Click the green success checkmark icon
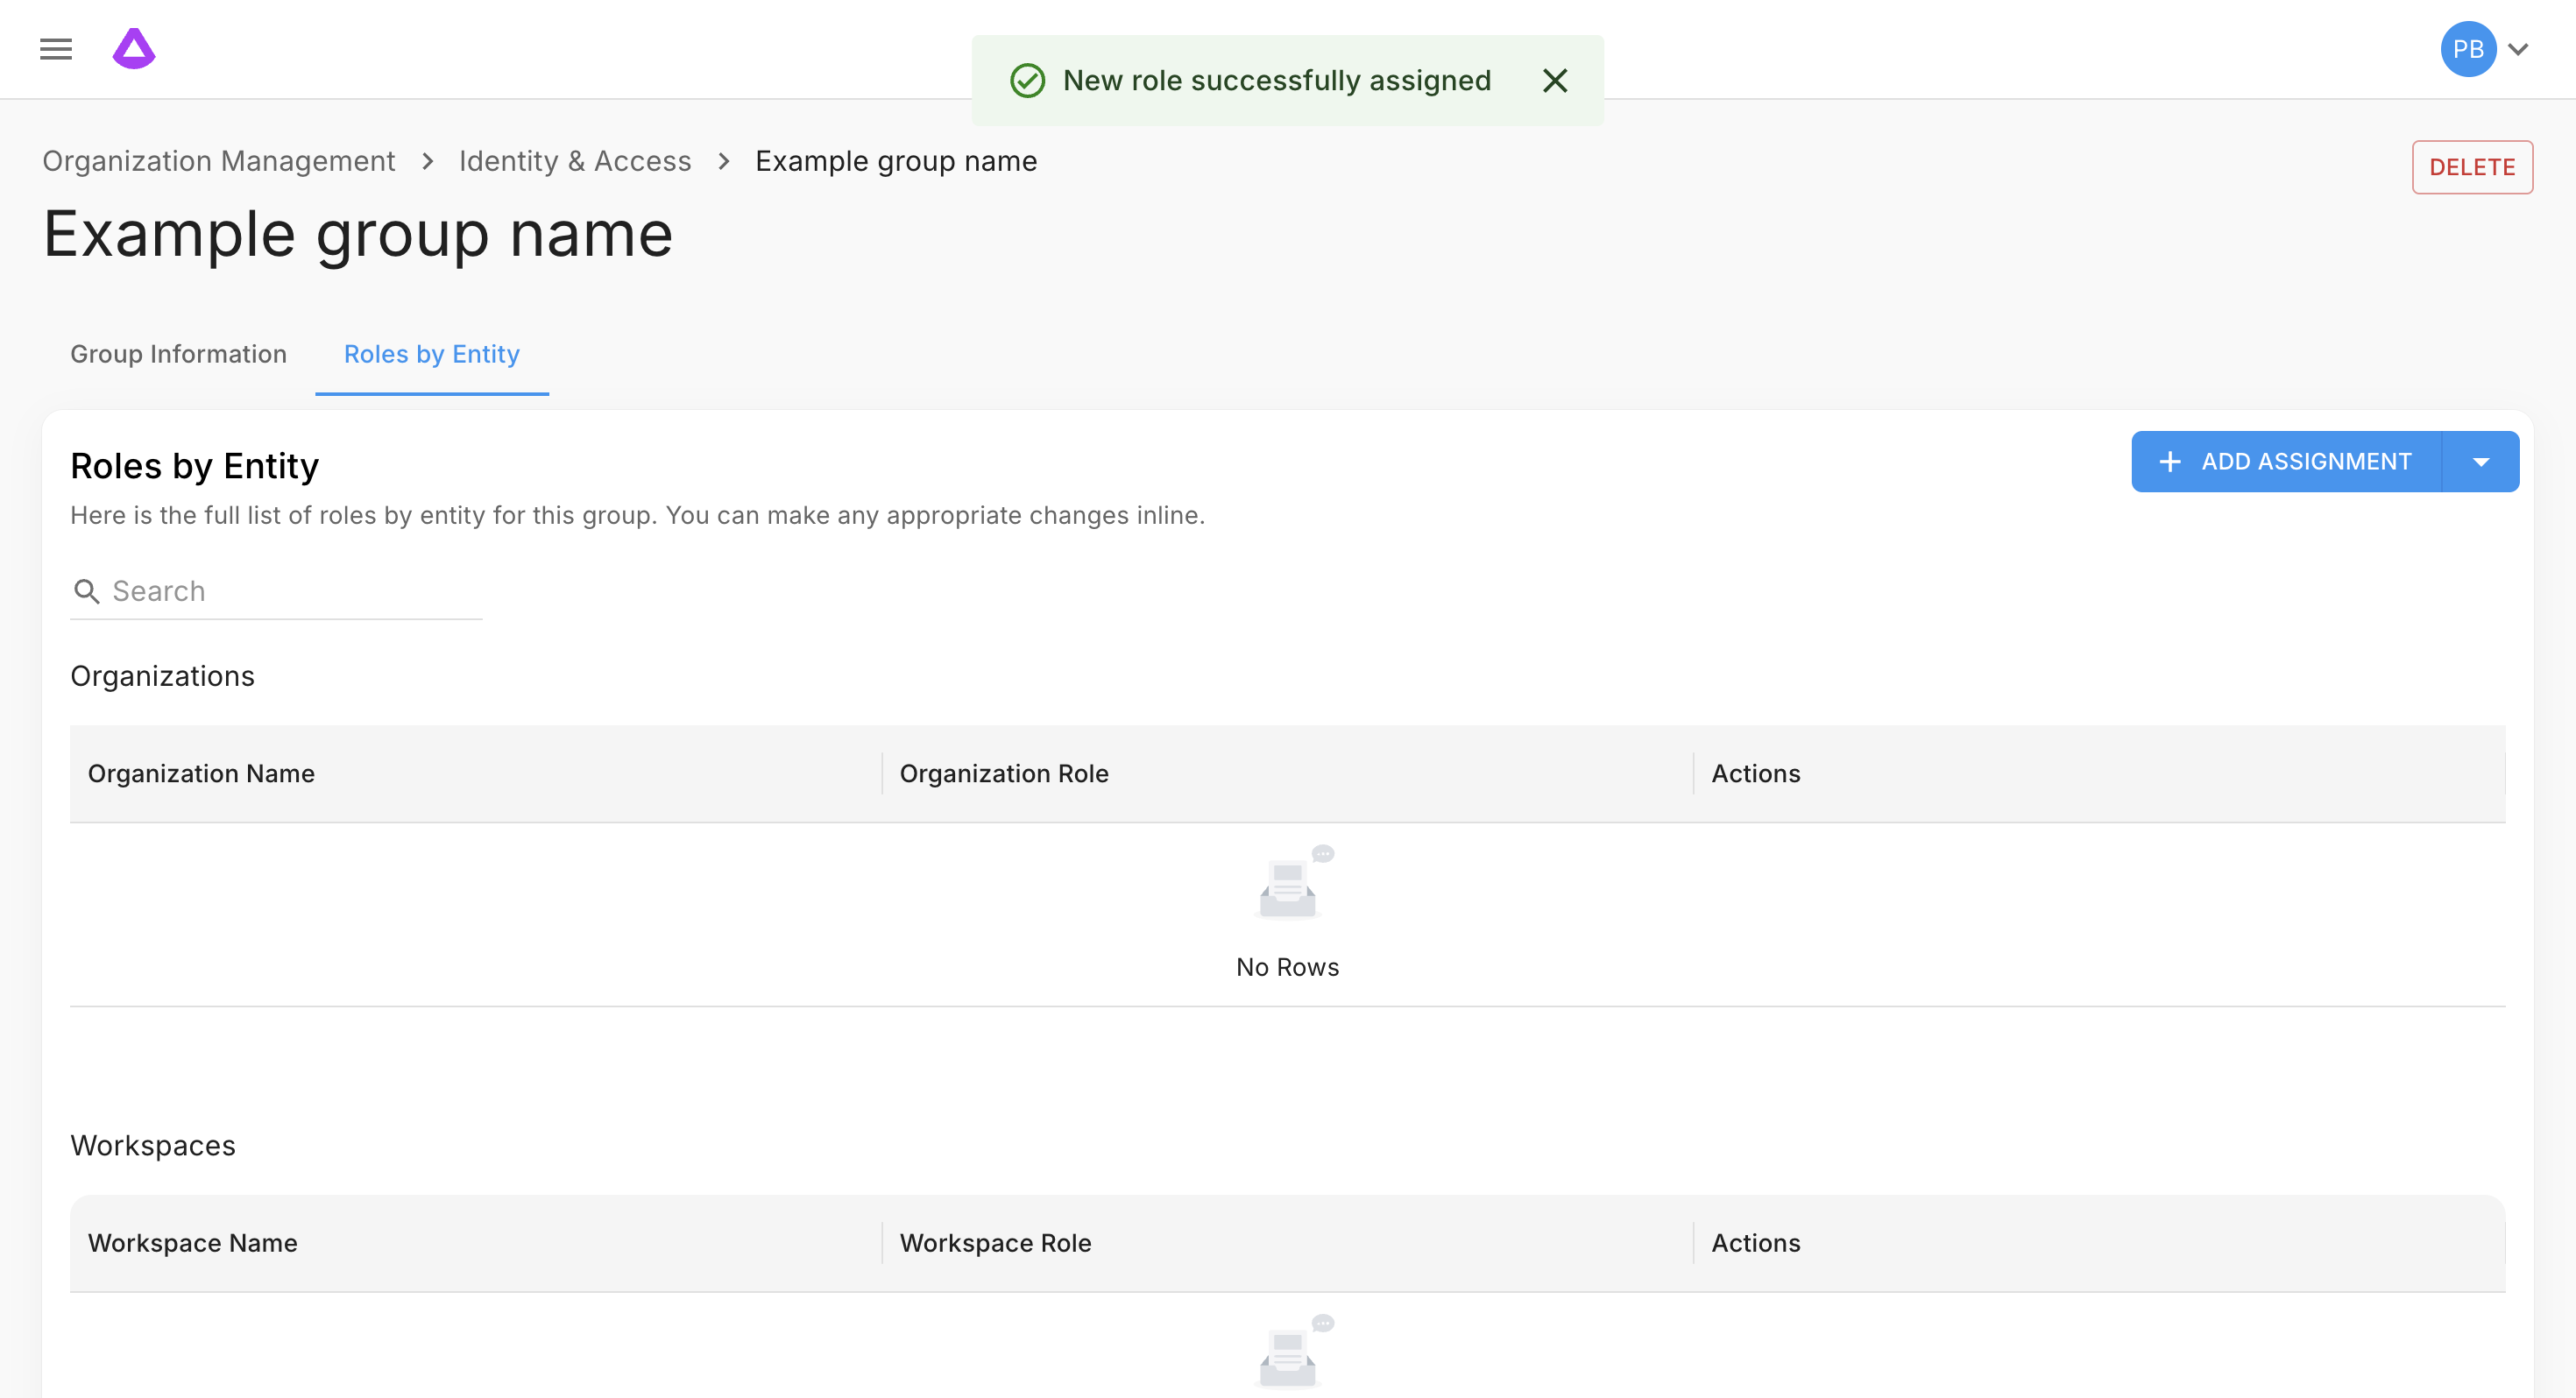 point(1027,81)
